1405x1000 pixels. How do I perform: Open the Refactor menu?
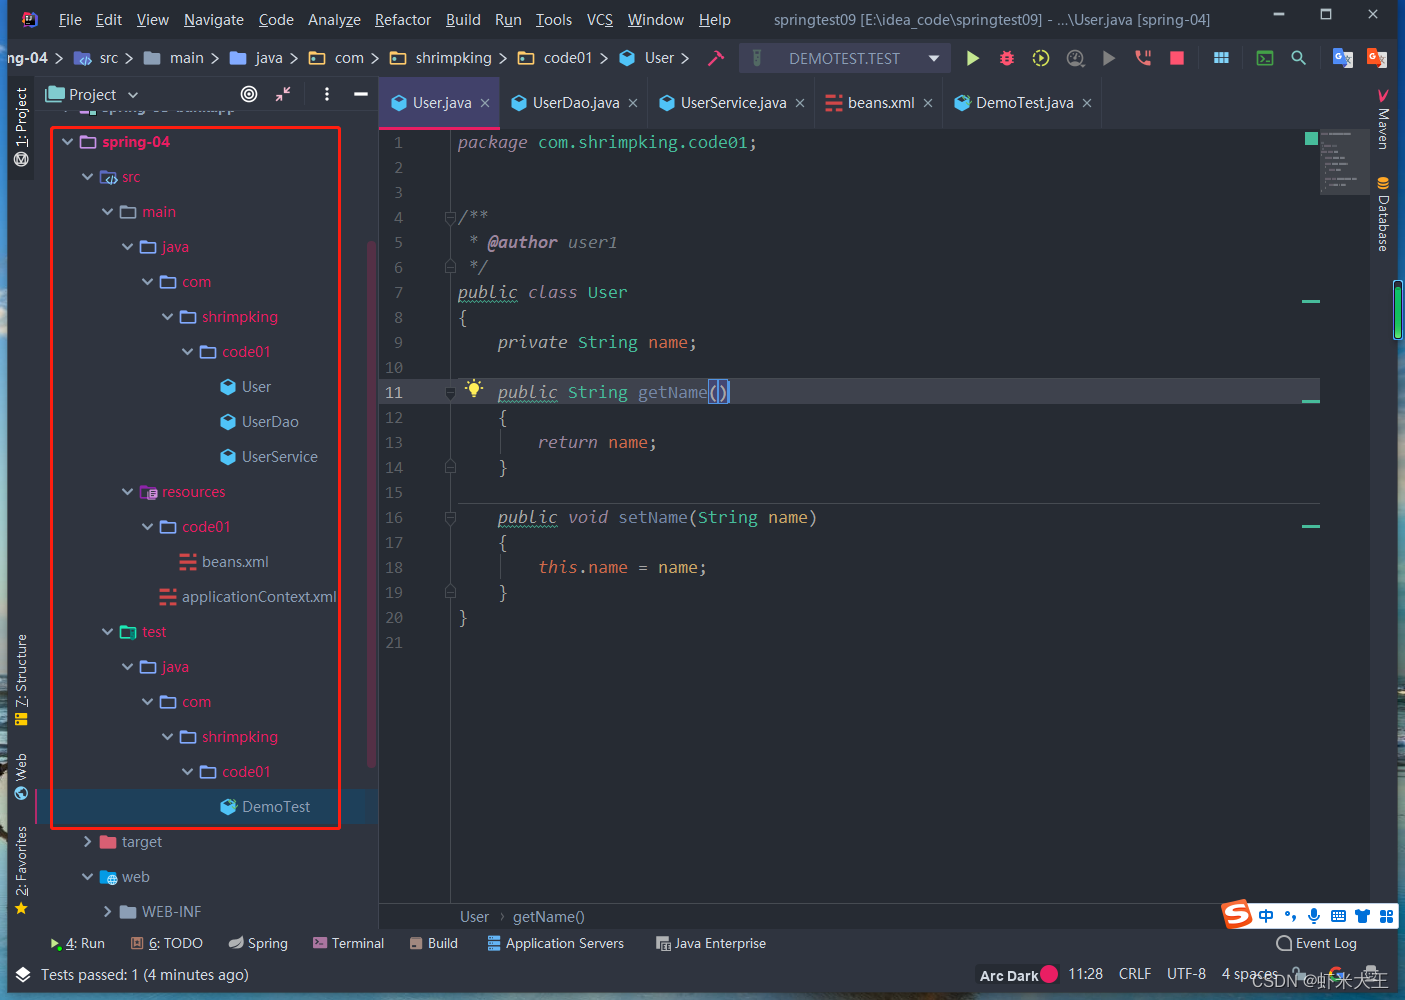[x=402, y=19]
